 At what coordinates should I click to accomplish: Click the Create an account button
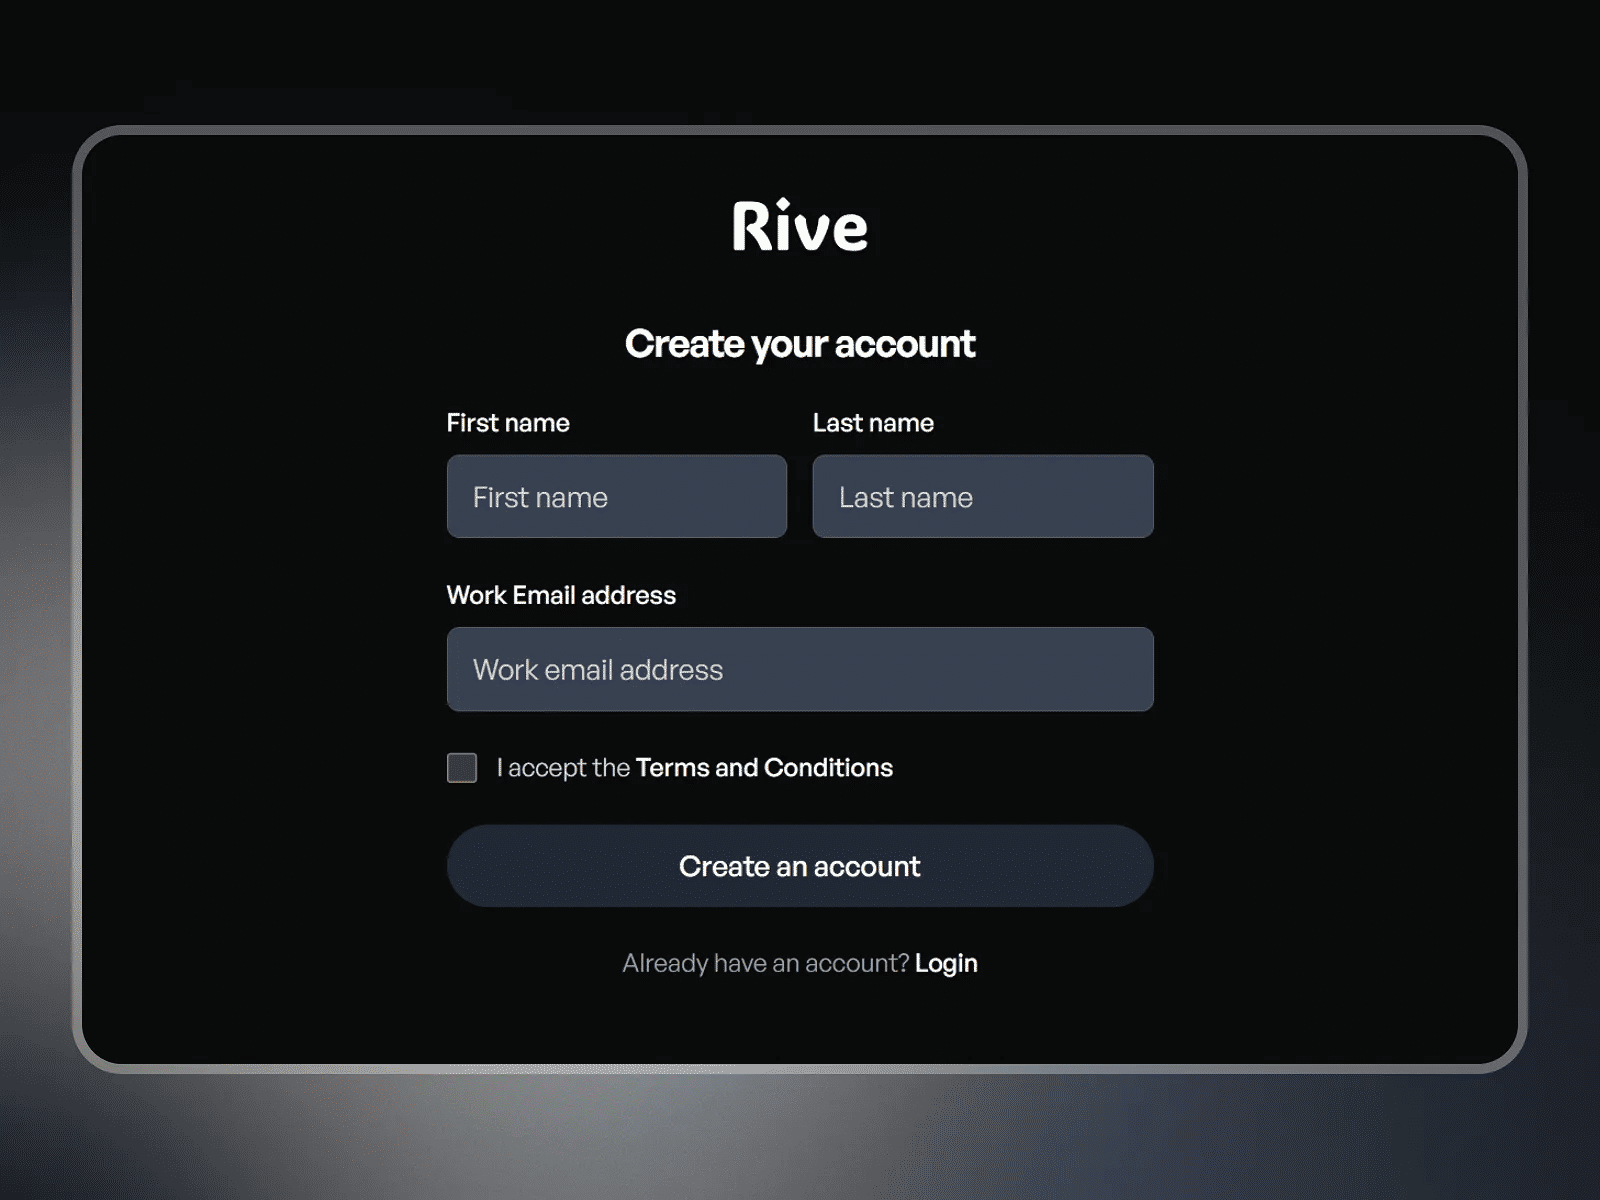[x=800, y=866]
